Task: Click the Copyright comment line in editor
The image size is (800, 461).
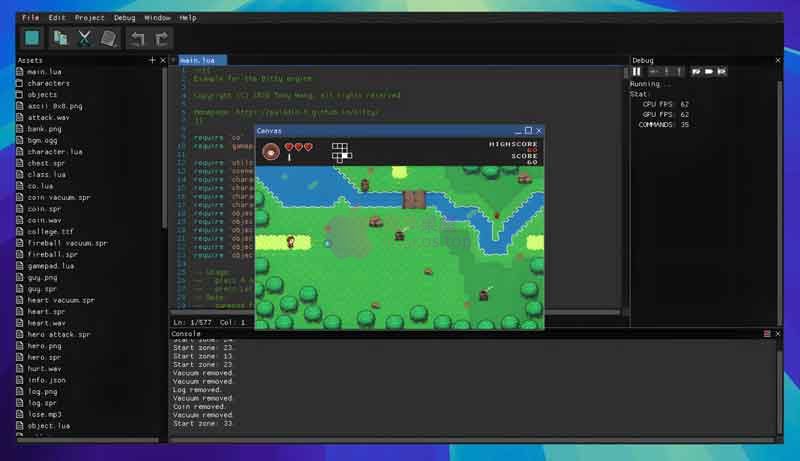Action: tap(296, 95)
